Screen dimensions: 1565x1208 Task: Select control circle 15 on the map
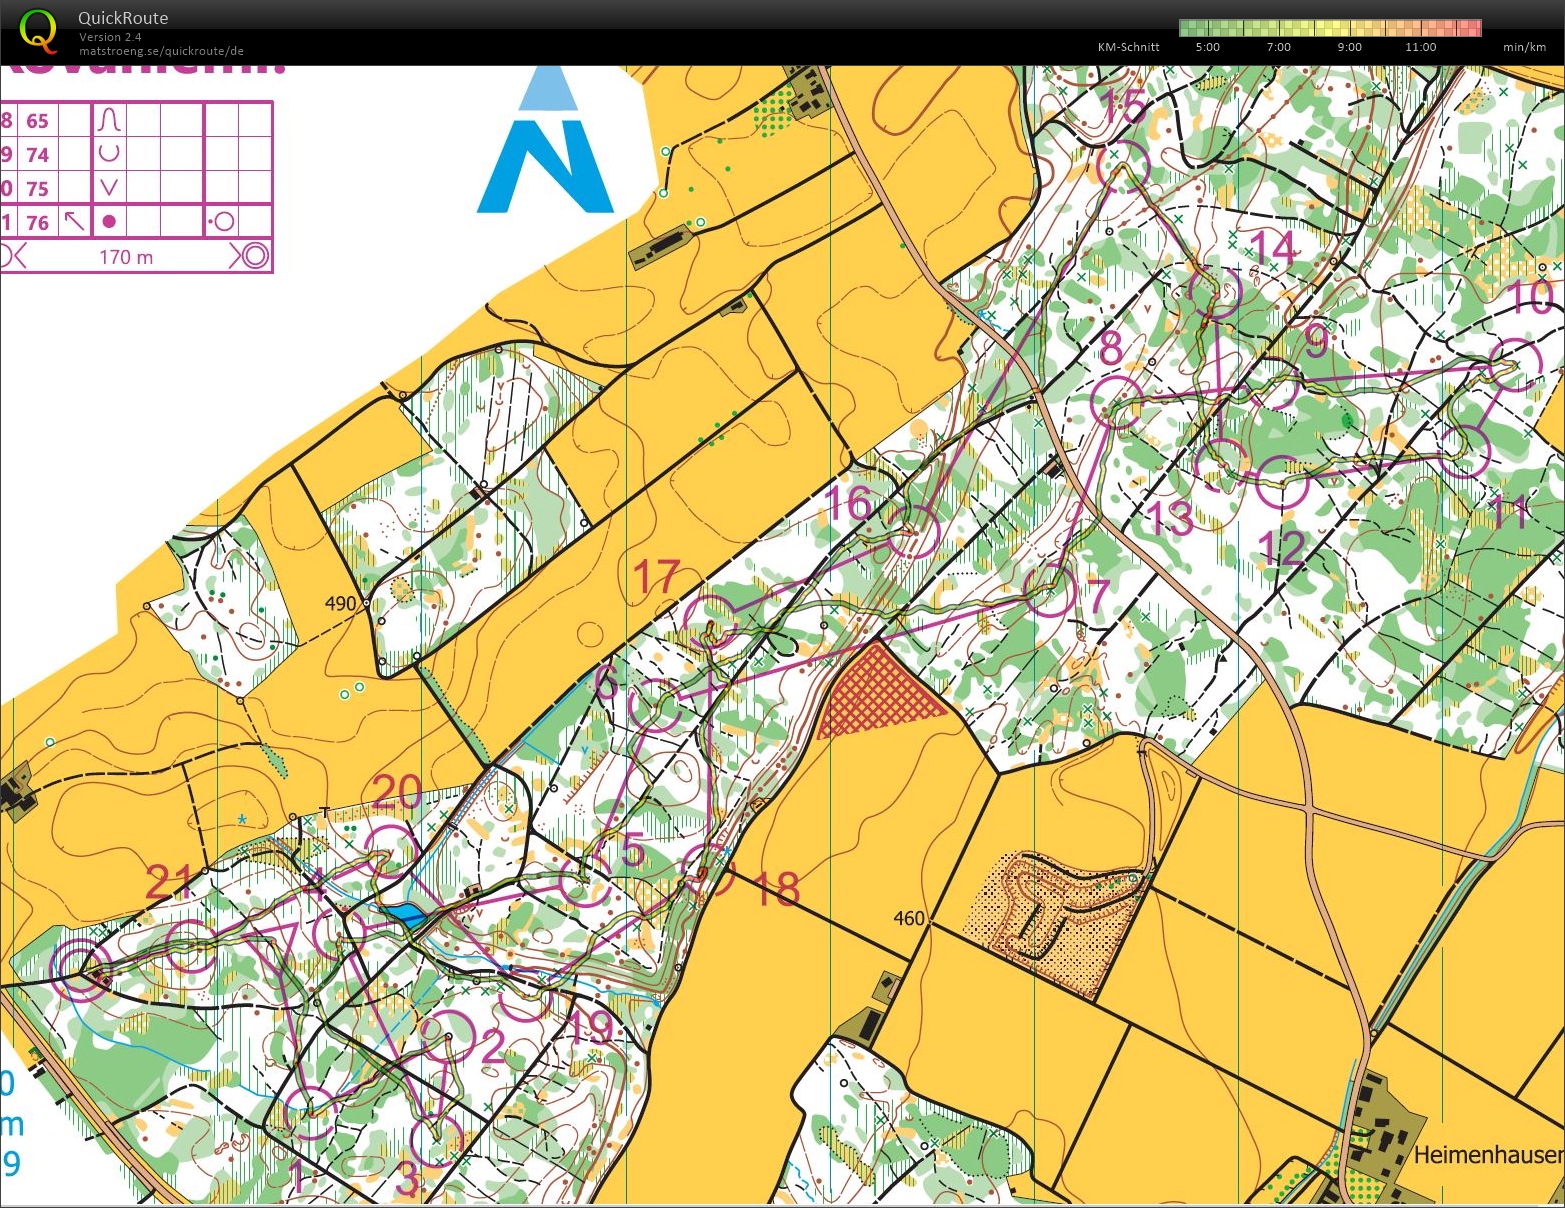(x=1122, y=166)
